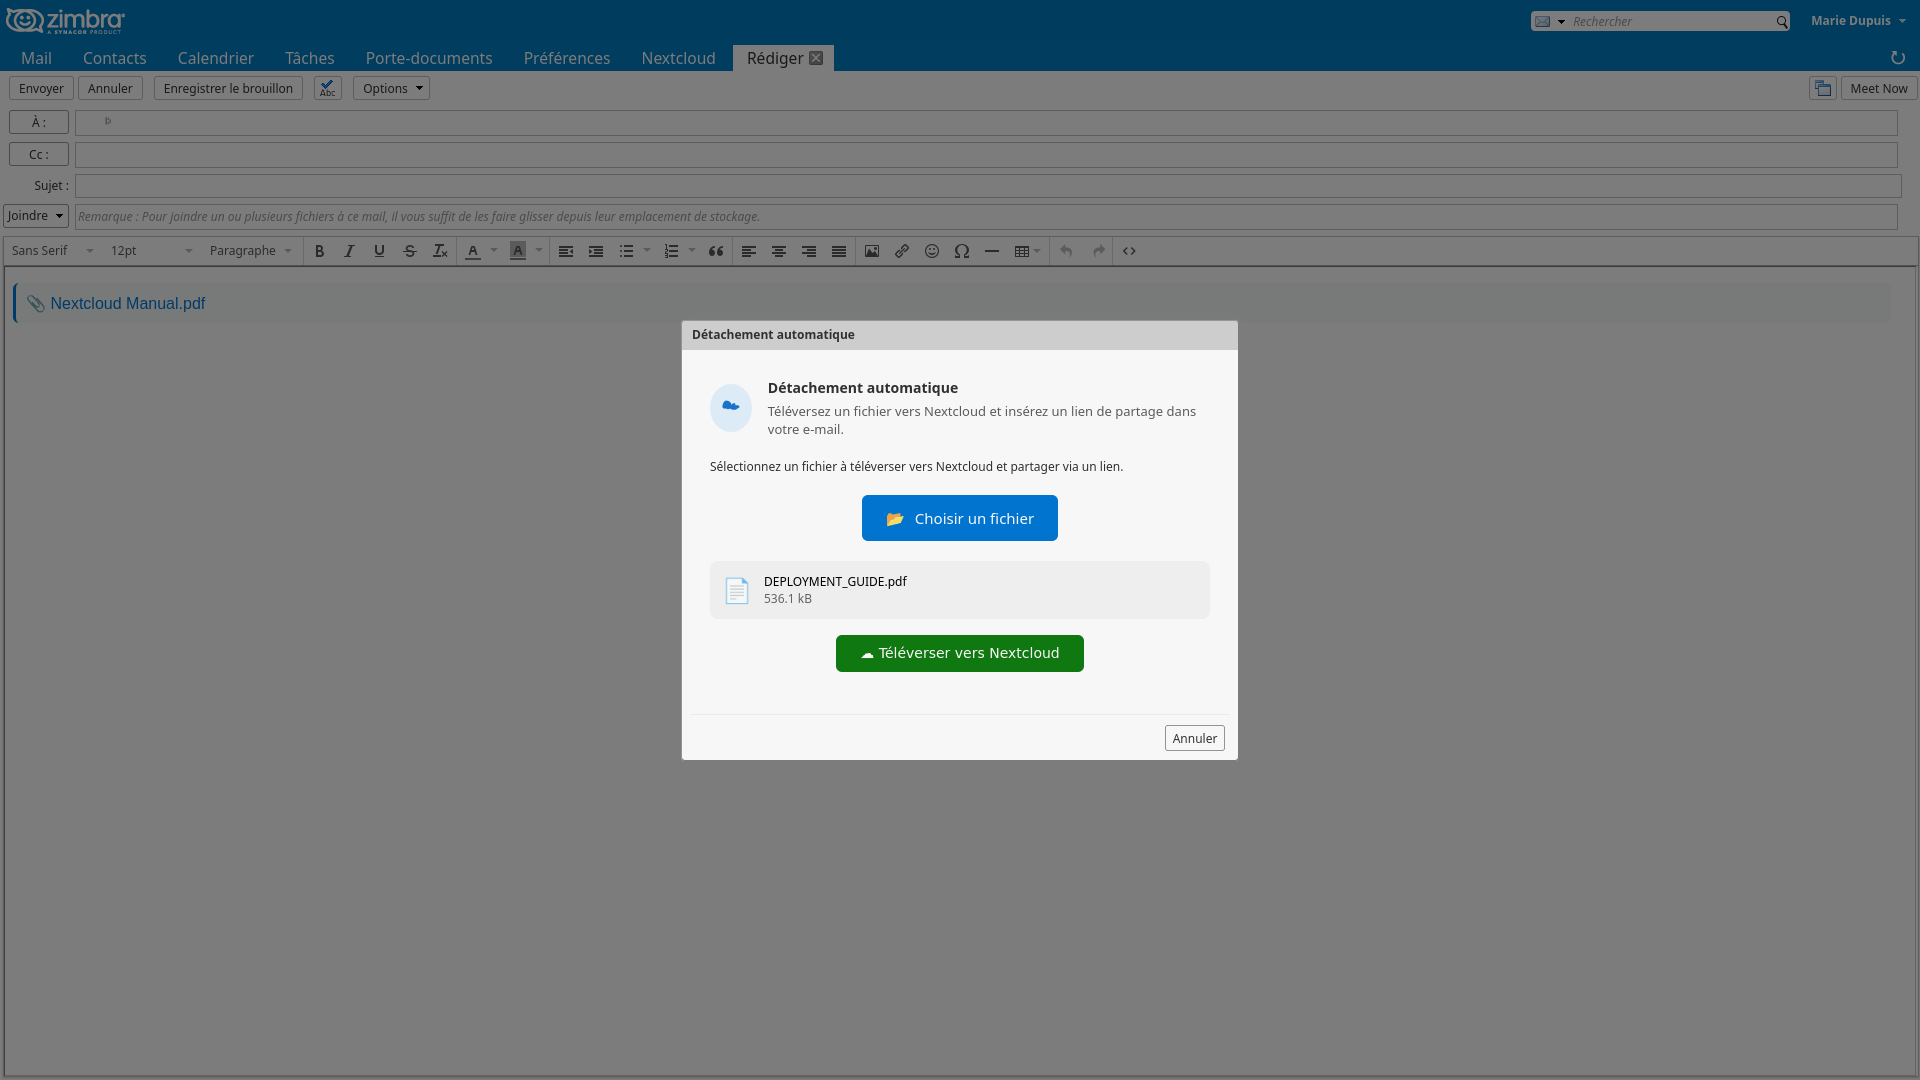Switch to the Calendrier tab
This screenshot has height=1080, width=1920.
(215, 58)
